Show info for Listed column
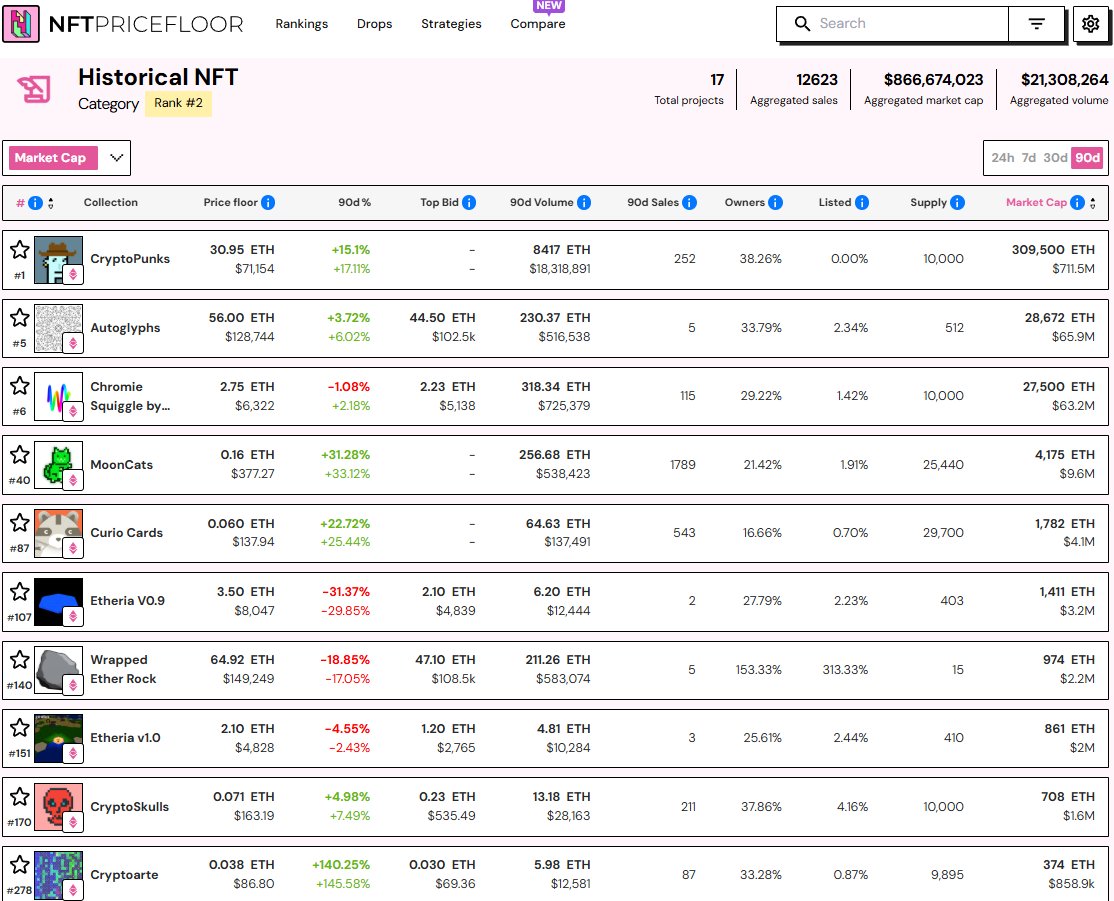This screenshot has height=901, width=1114. (x=862, y=203)
